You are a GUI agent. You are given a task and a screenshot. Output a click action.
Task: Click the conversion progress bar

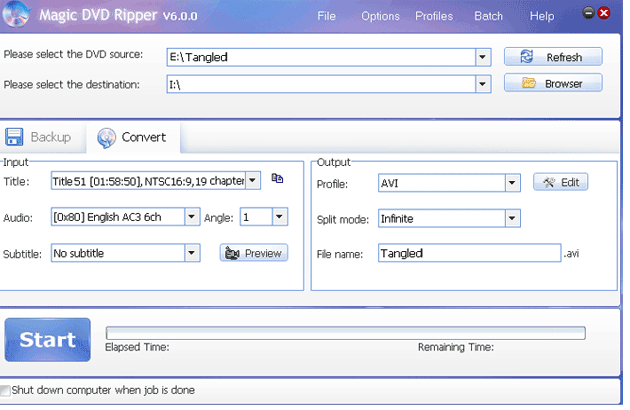(x=345, y=333)
